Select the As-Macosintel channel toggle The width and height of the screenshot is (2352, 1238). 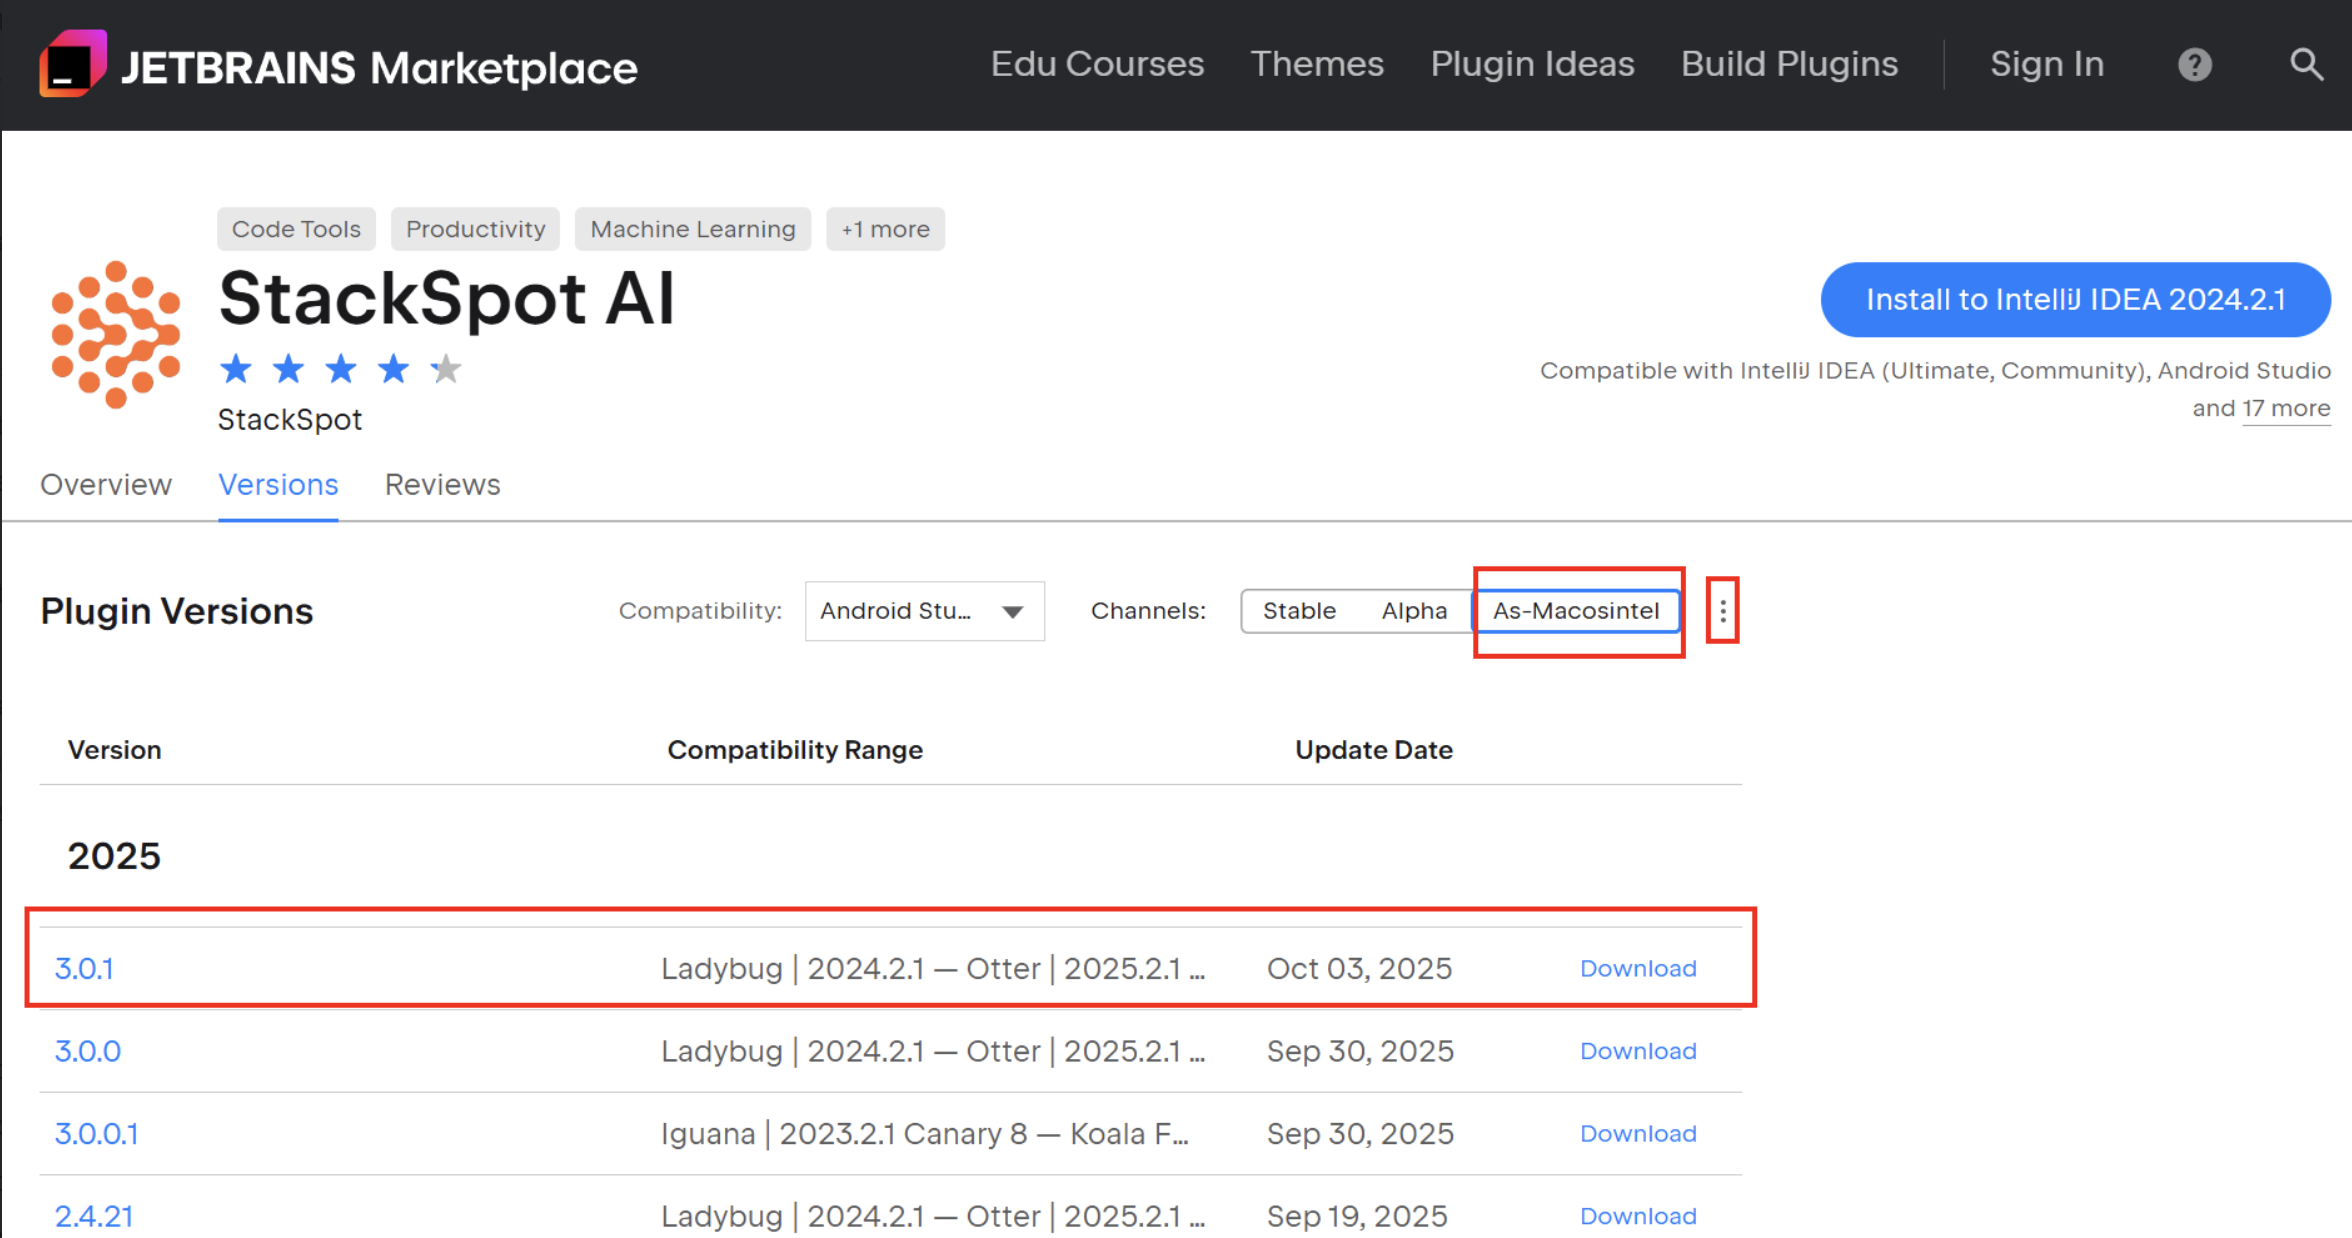(1575, 611)
